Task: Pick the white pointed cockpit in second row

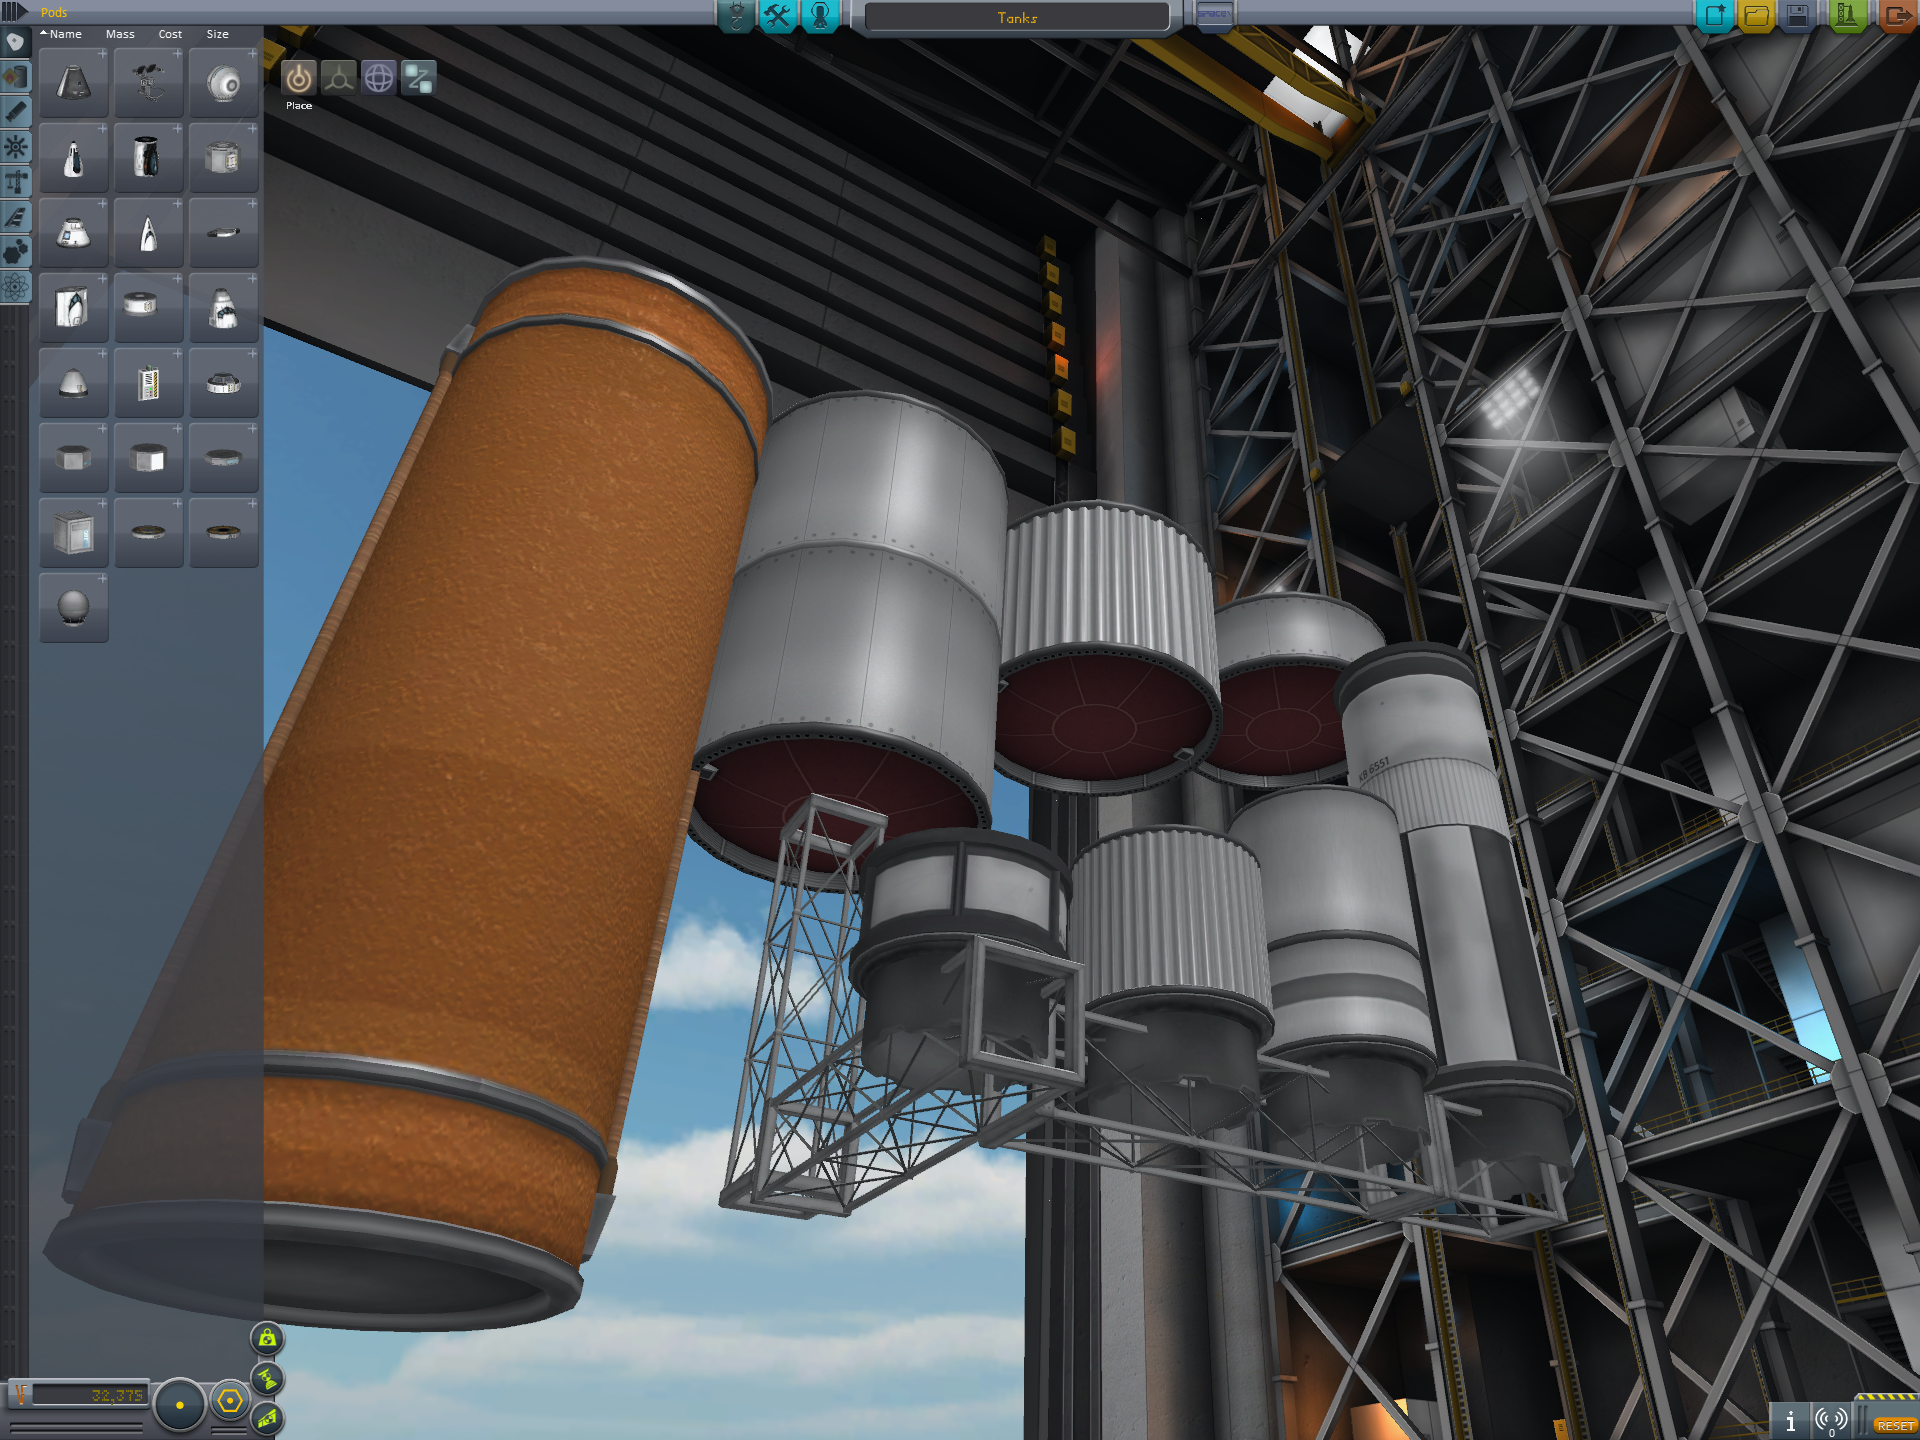Action: coord(74,158)
